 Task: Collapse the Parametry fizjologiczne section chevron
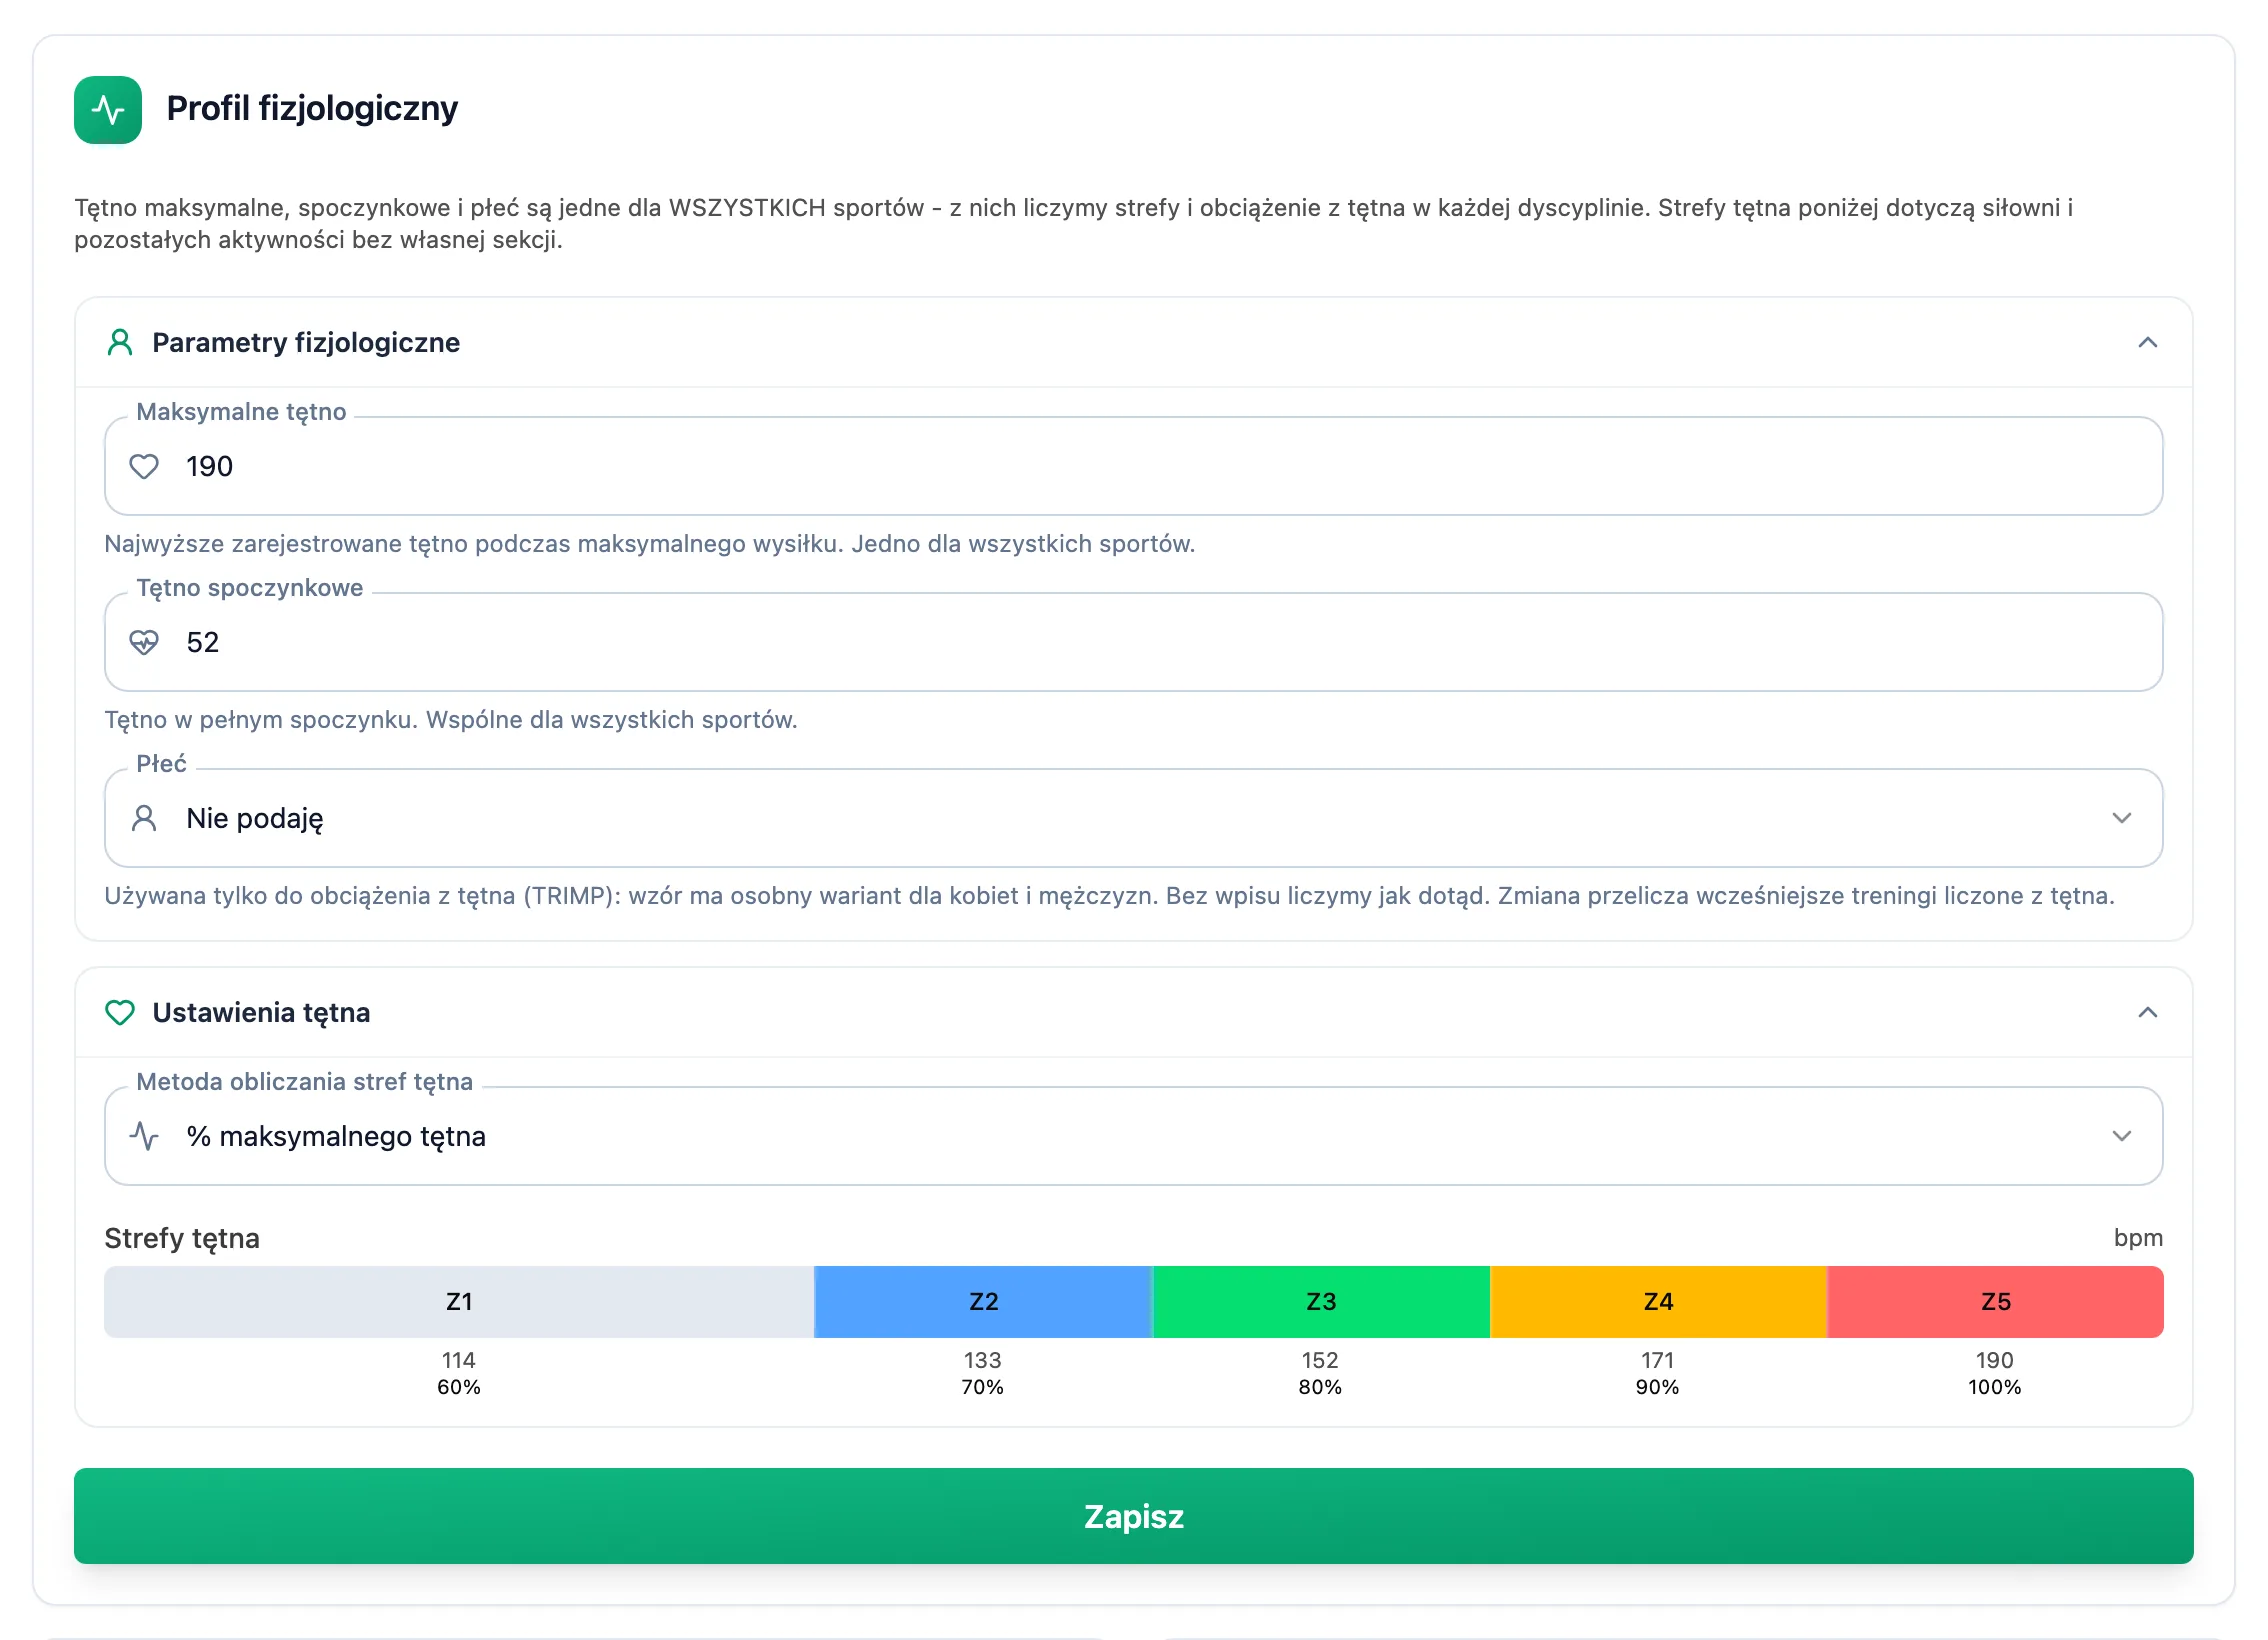[2147, 343]
